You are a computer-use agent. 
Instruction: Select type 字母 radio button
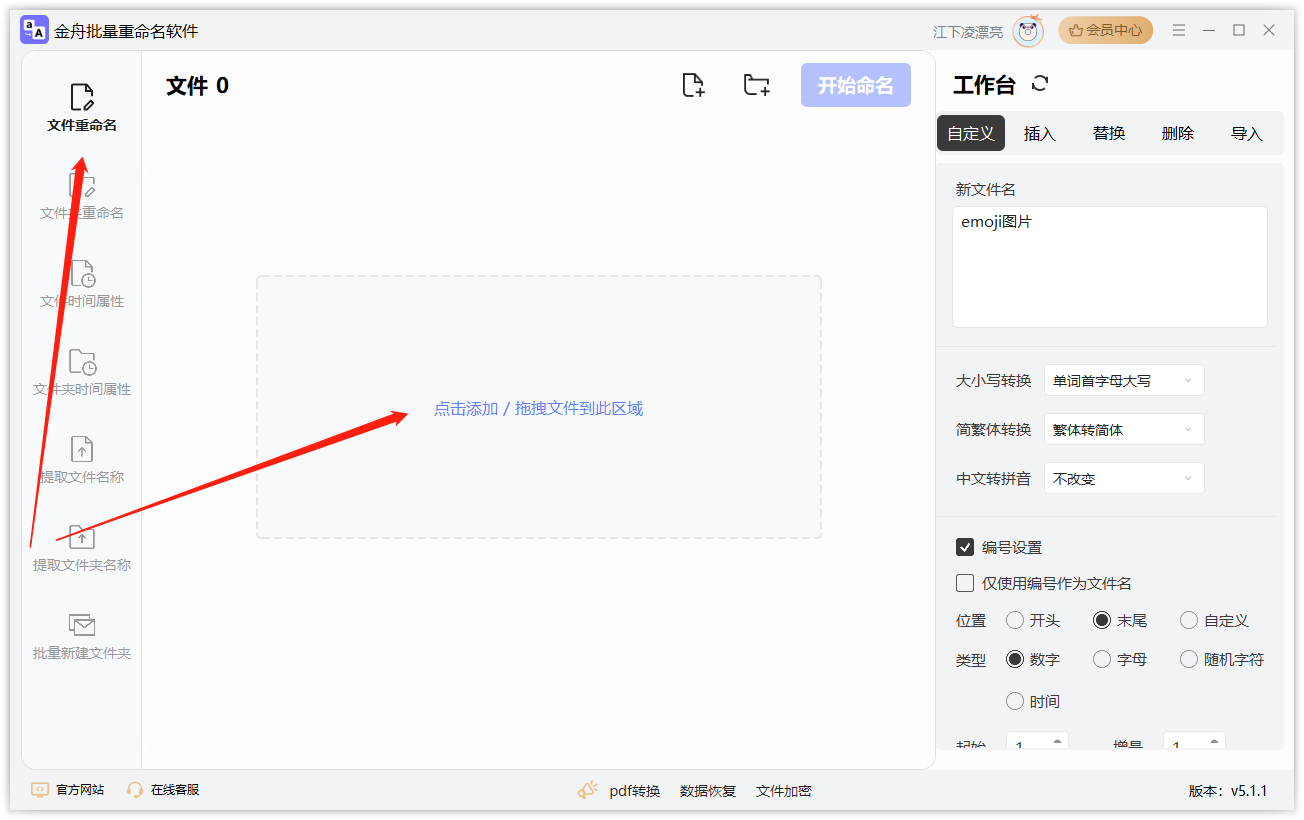1102,659
